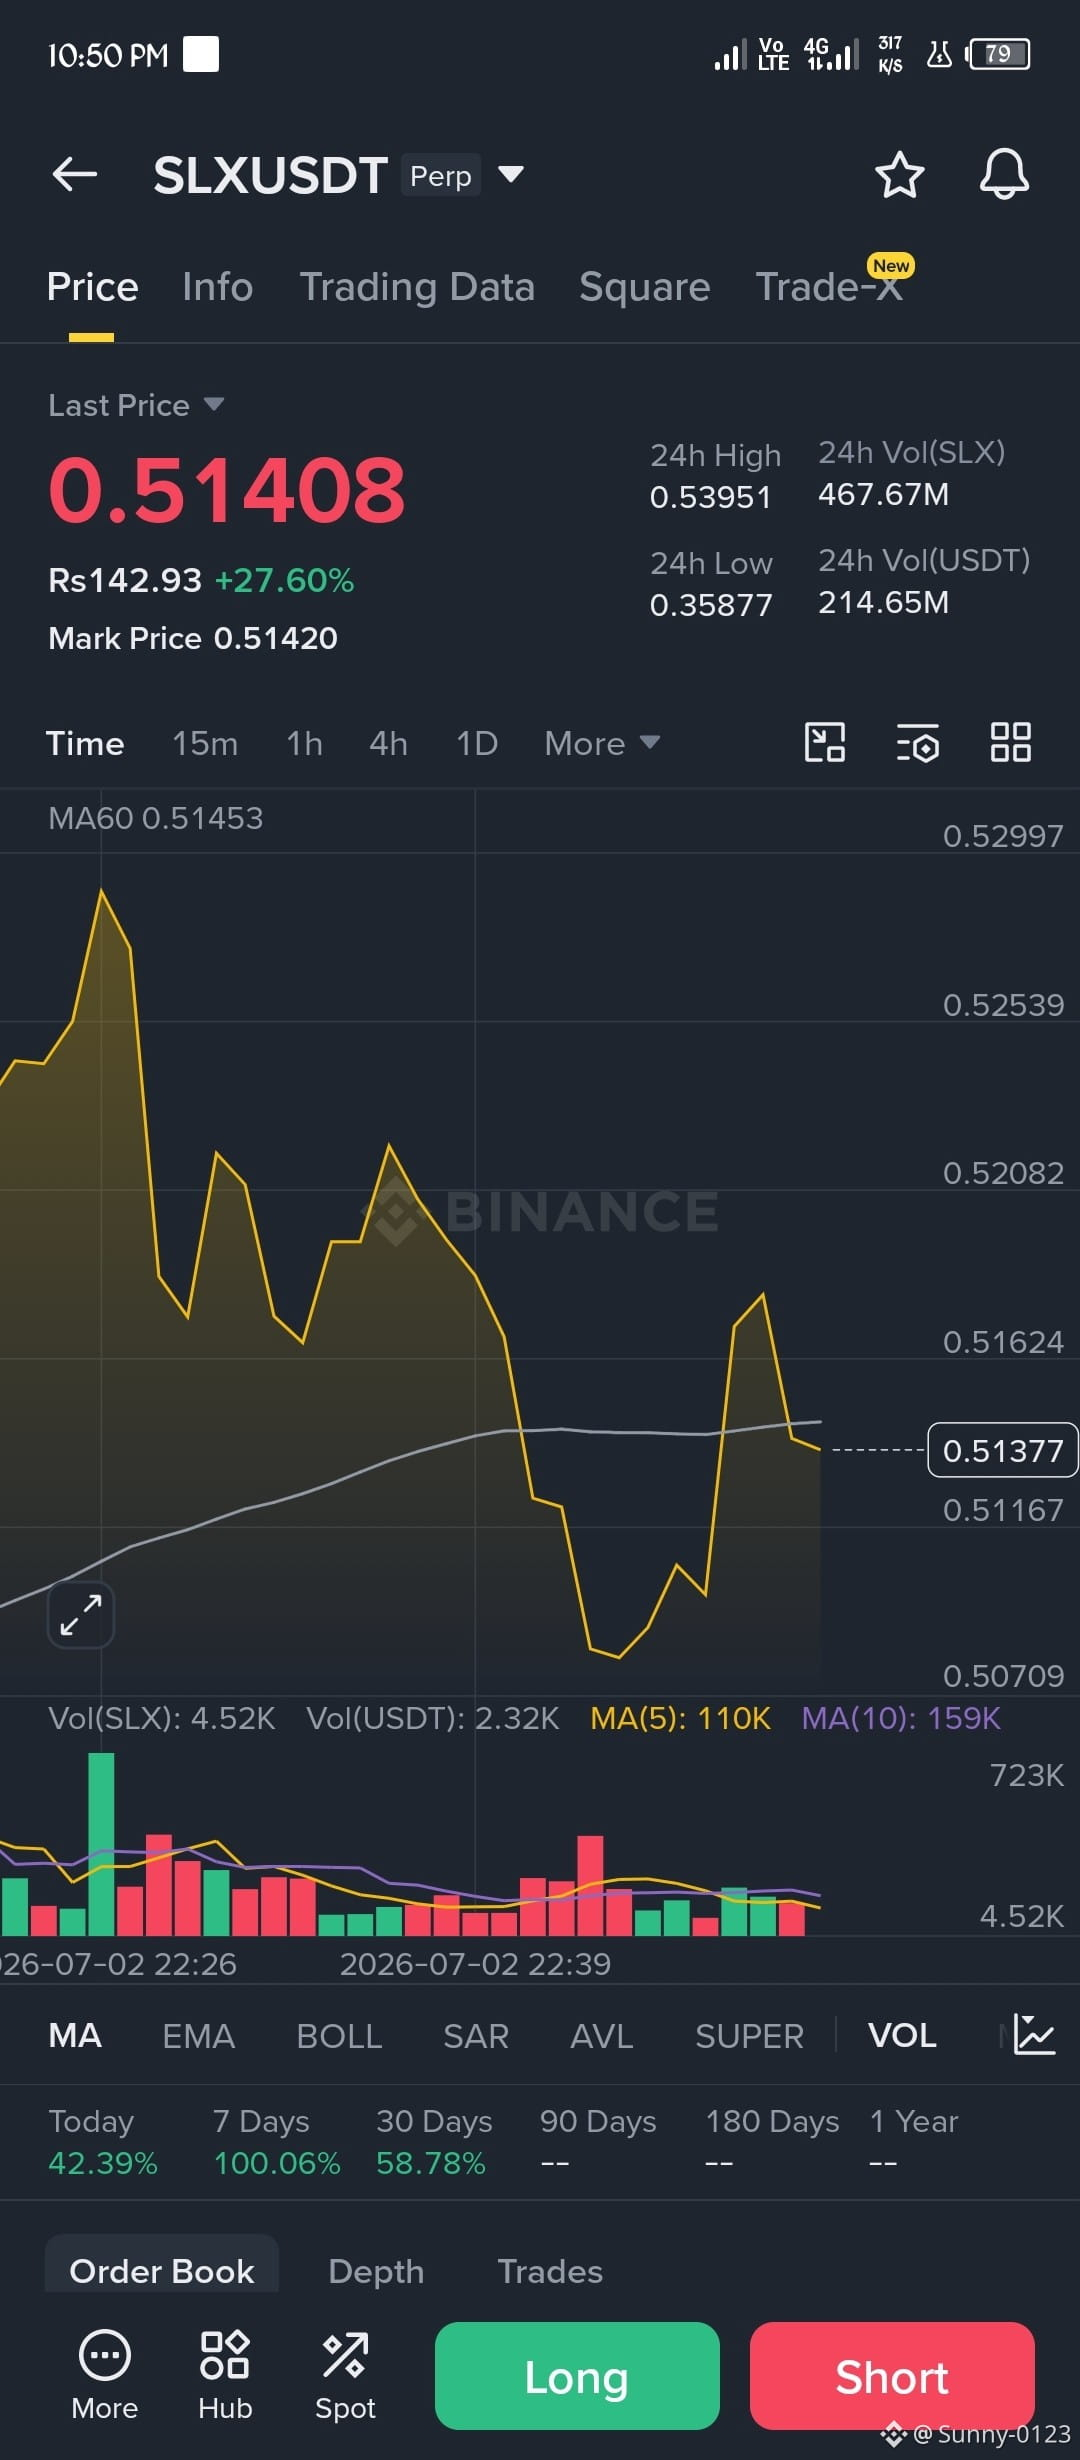Expand the More timeframes dropdown
1080x2460 pixels.
tap(602, 743)
